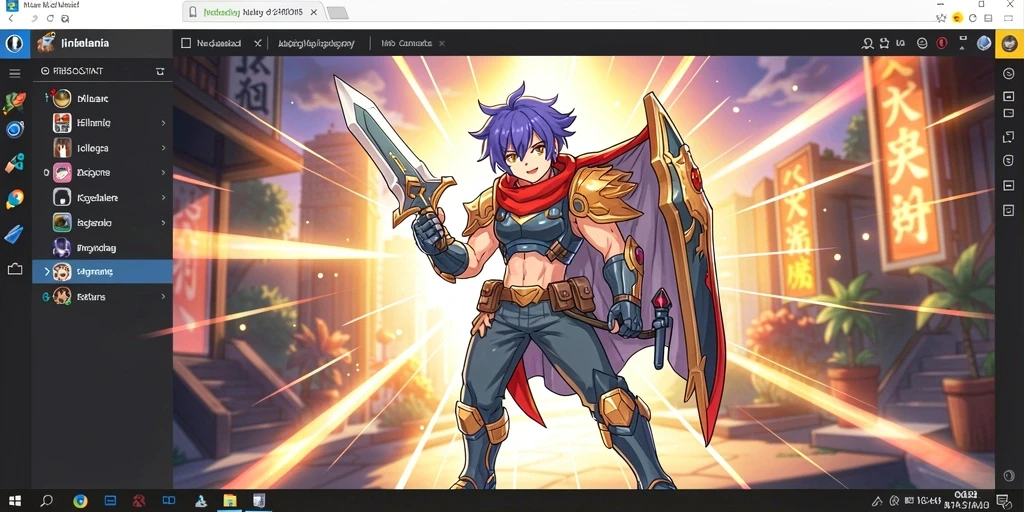1024x512 pixels.
Task: Expand the highlighted blue sidebar row chevron
Action: 46,272
